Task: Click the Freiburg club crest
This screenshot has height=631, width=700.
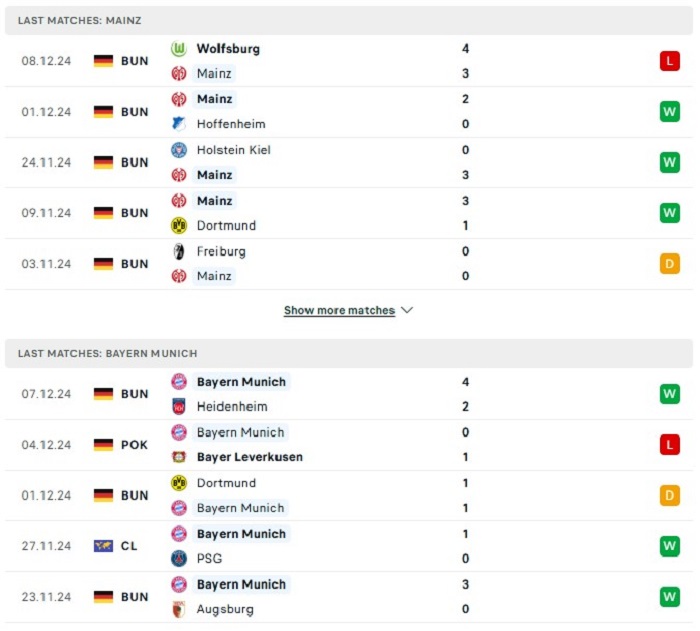Action: click(179, 251)
